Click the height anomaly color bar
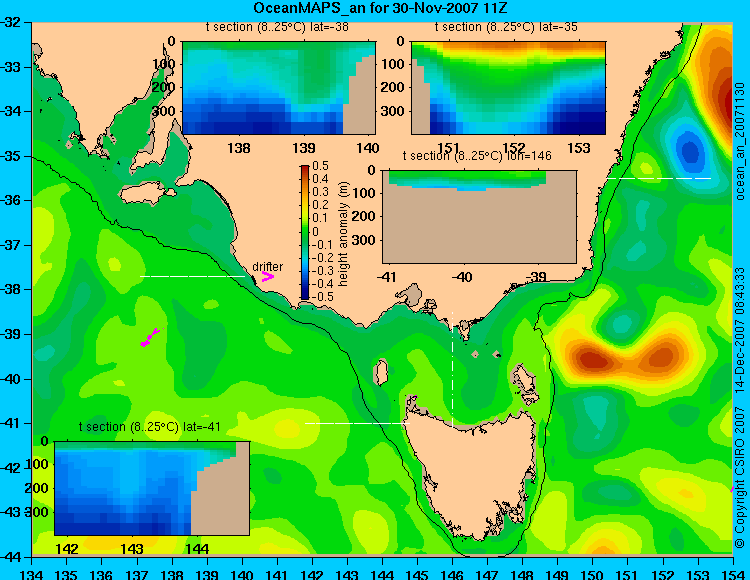 point(305,232)
